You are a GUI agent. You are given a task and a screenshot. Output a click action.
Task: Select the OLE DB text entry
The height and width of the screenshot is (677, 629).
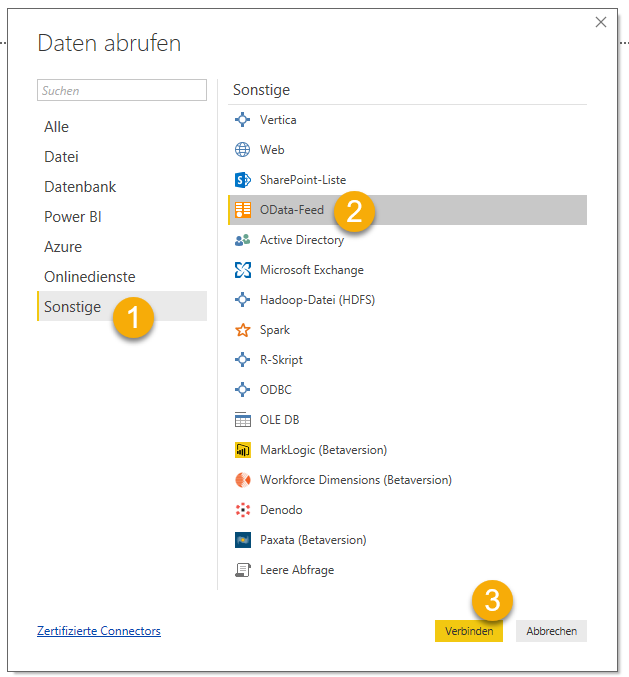[279, 420]
